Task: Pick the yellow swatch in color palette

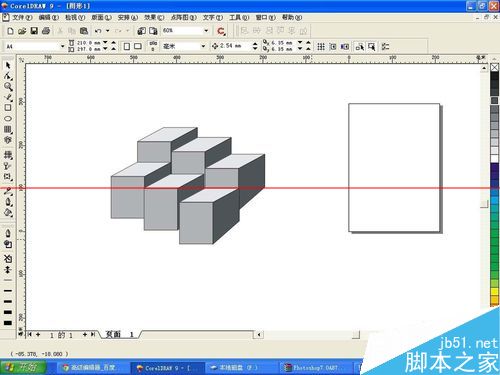Action: (x=494, y=292)
